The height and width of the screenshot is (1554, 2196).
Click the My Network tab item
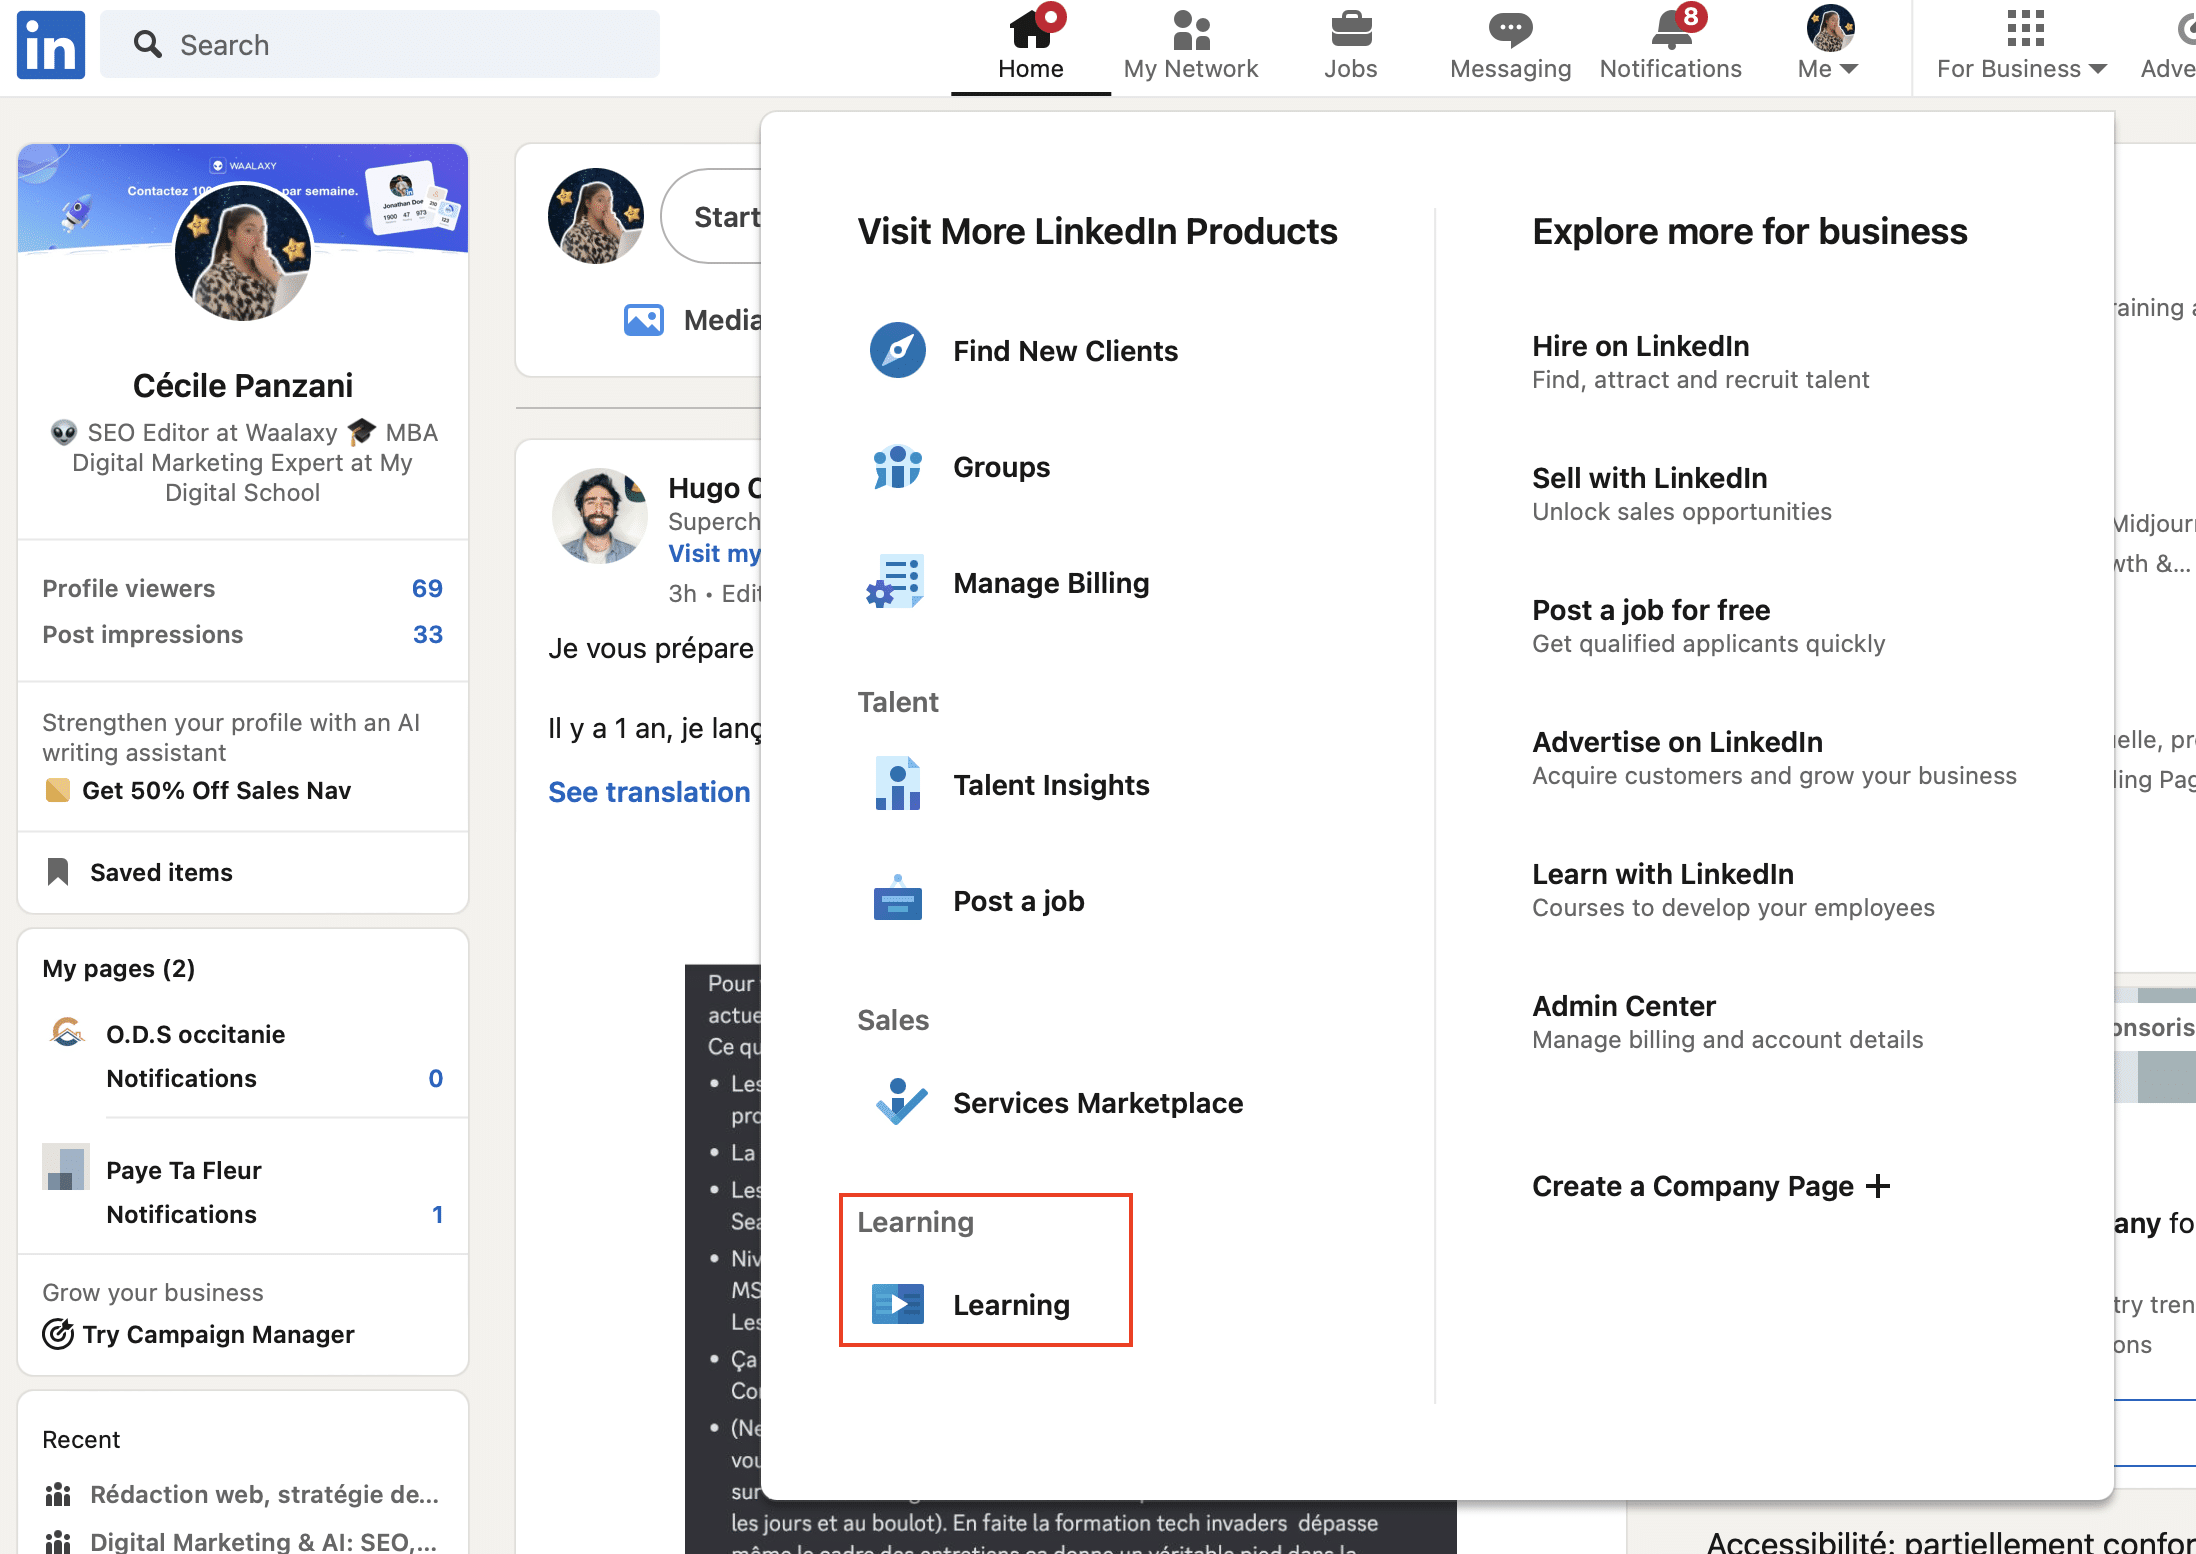1190,47
